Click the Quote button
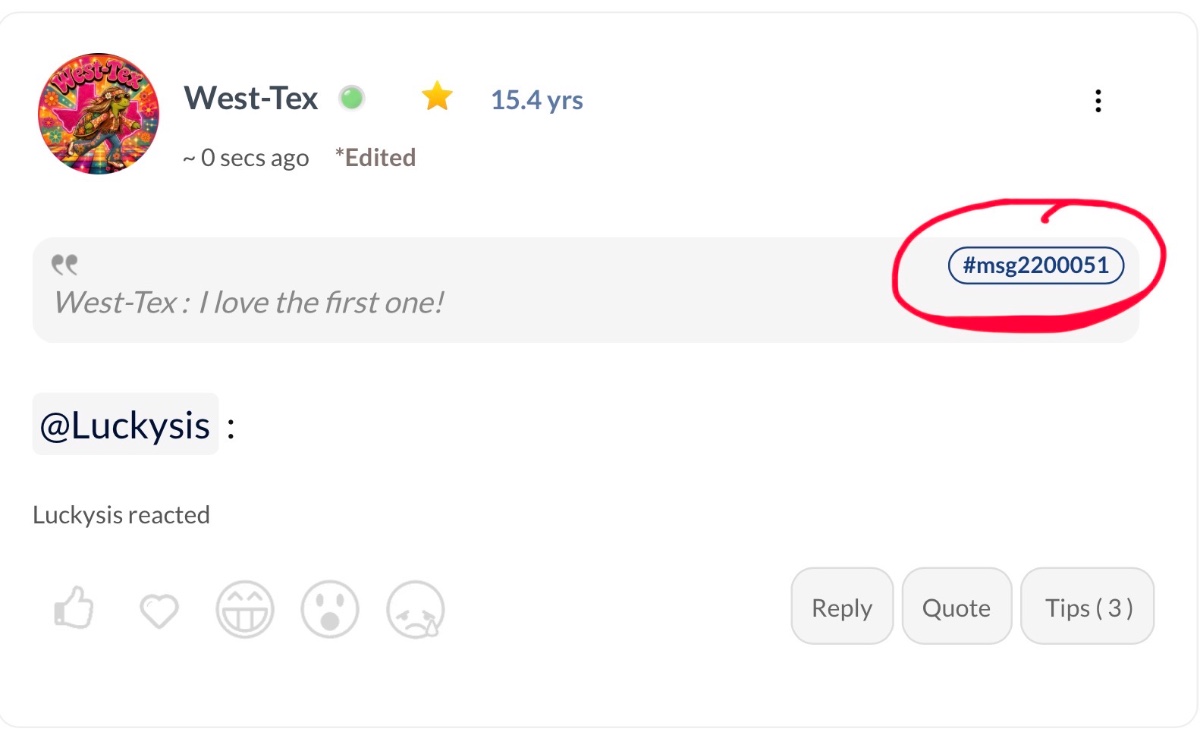The width and height of the screenshot is (1200, 735). (957, 606)
